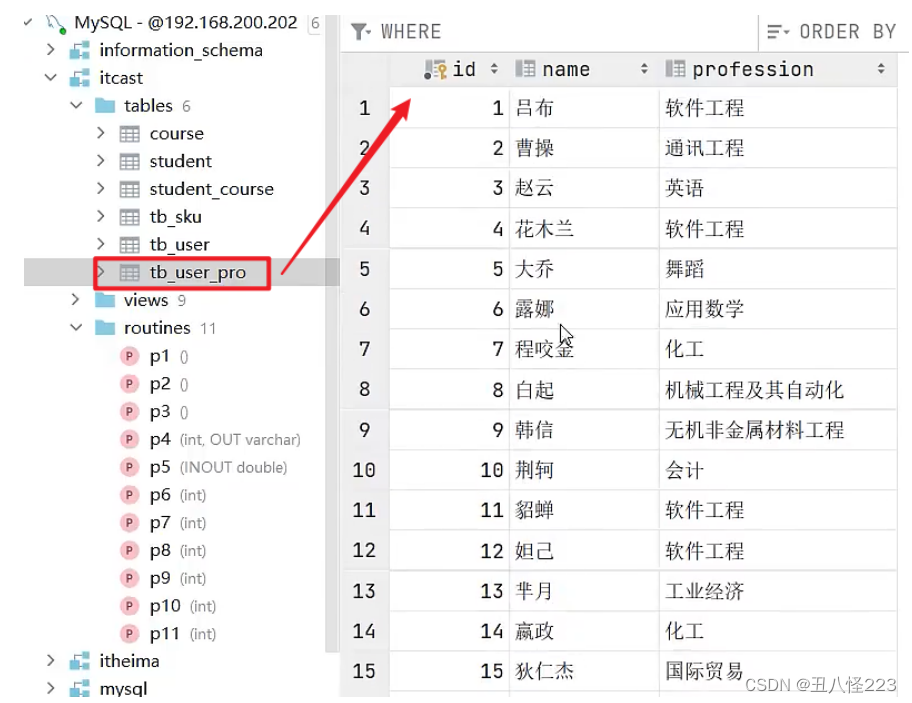Image resolution: width=912 pixels, height=703 pixels.
Task: Expand the mysql schema node
Action: (x=51, y=688)
